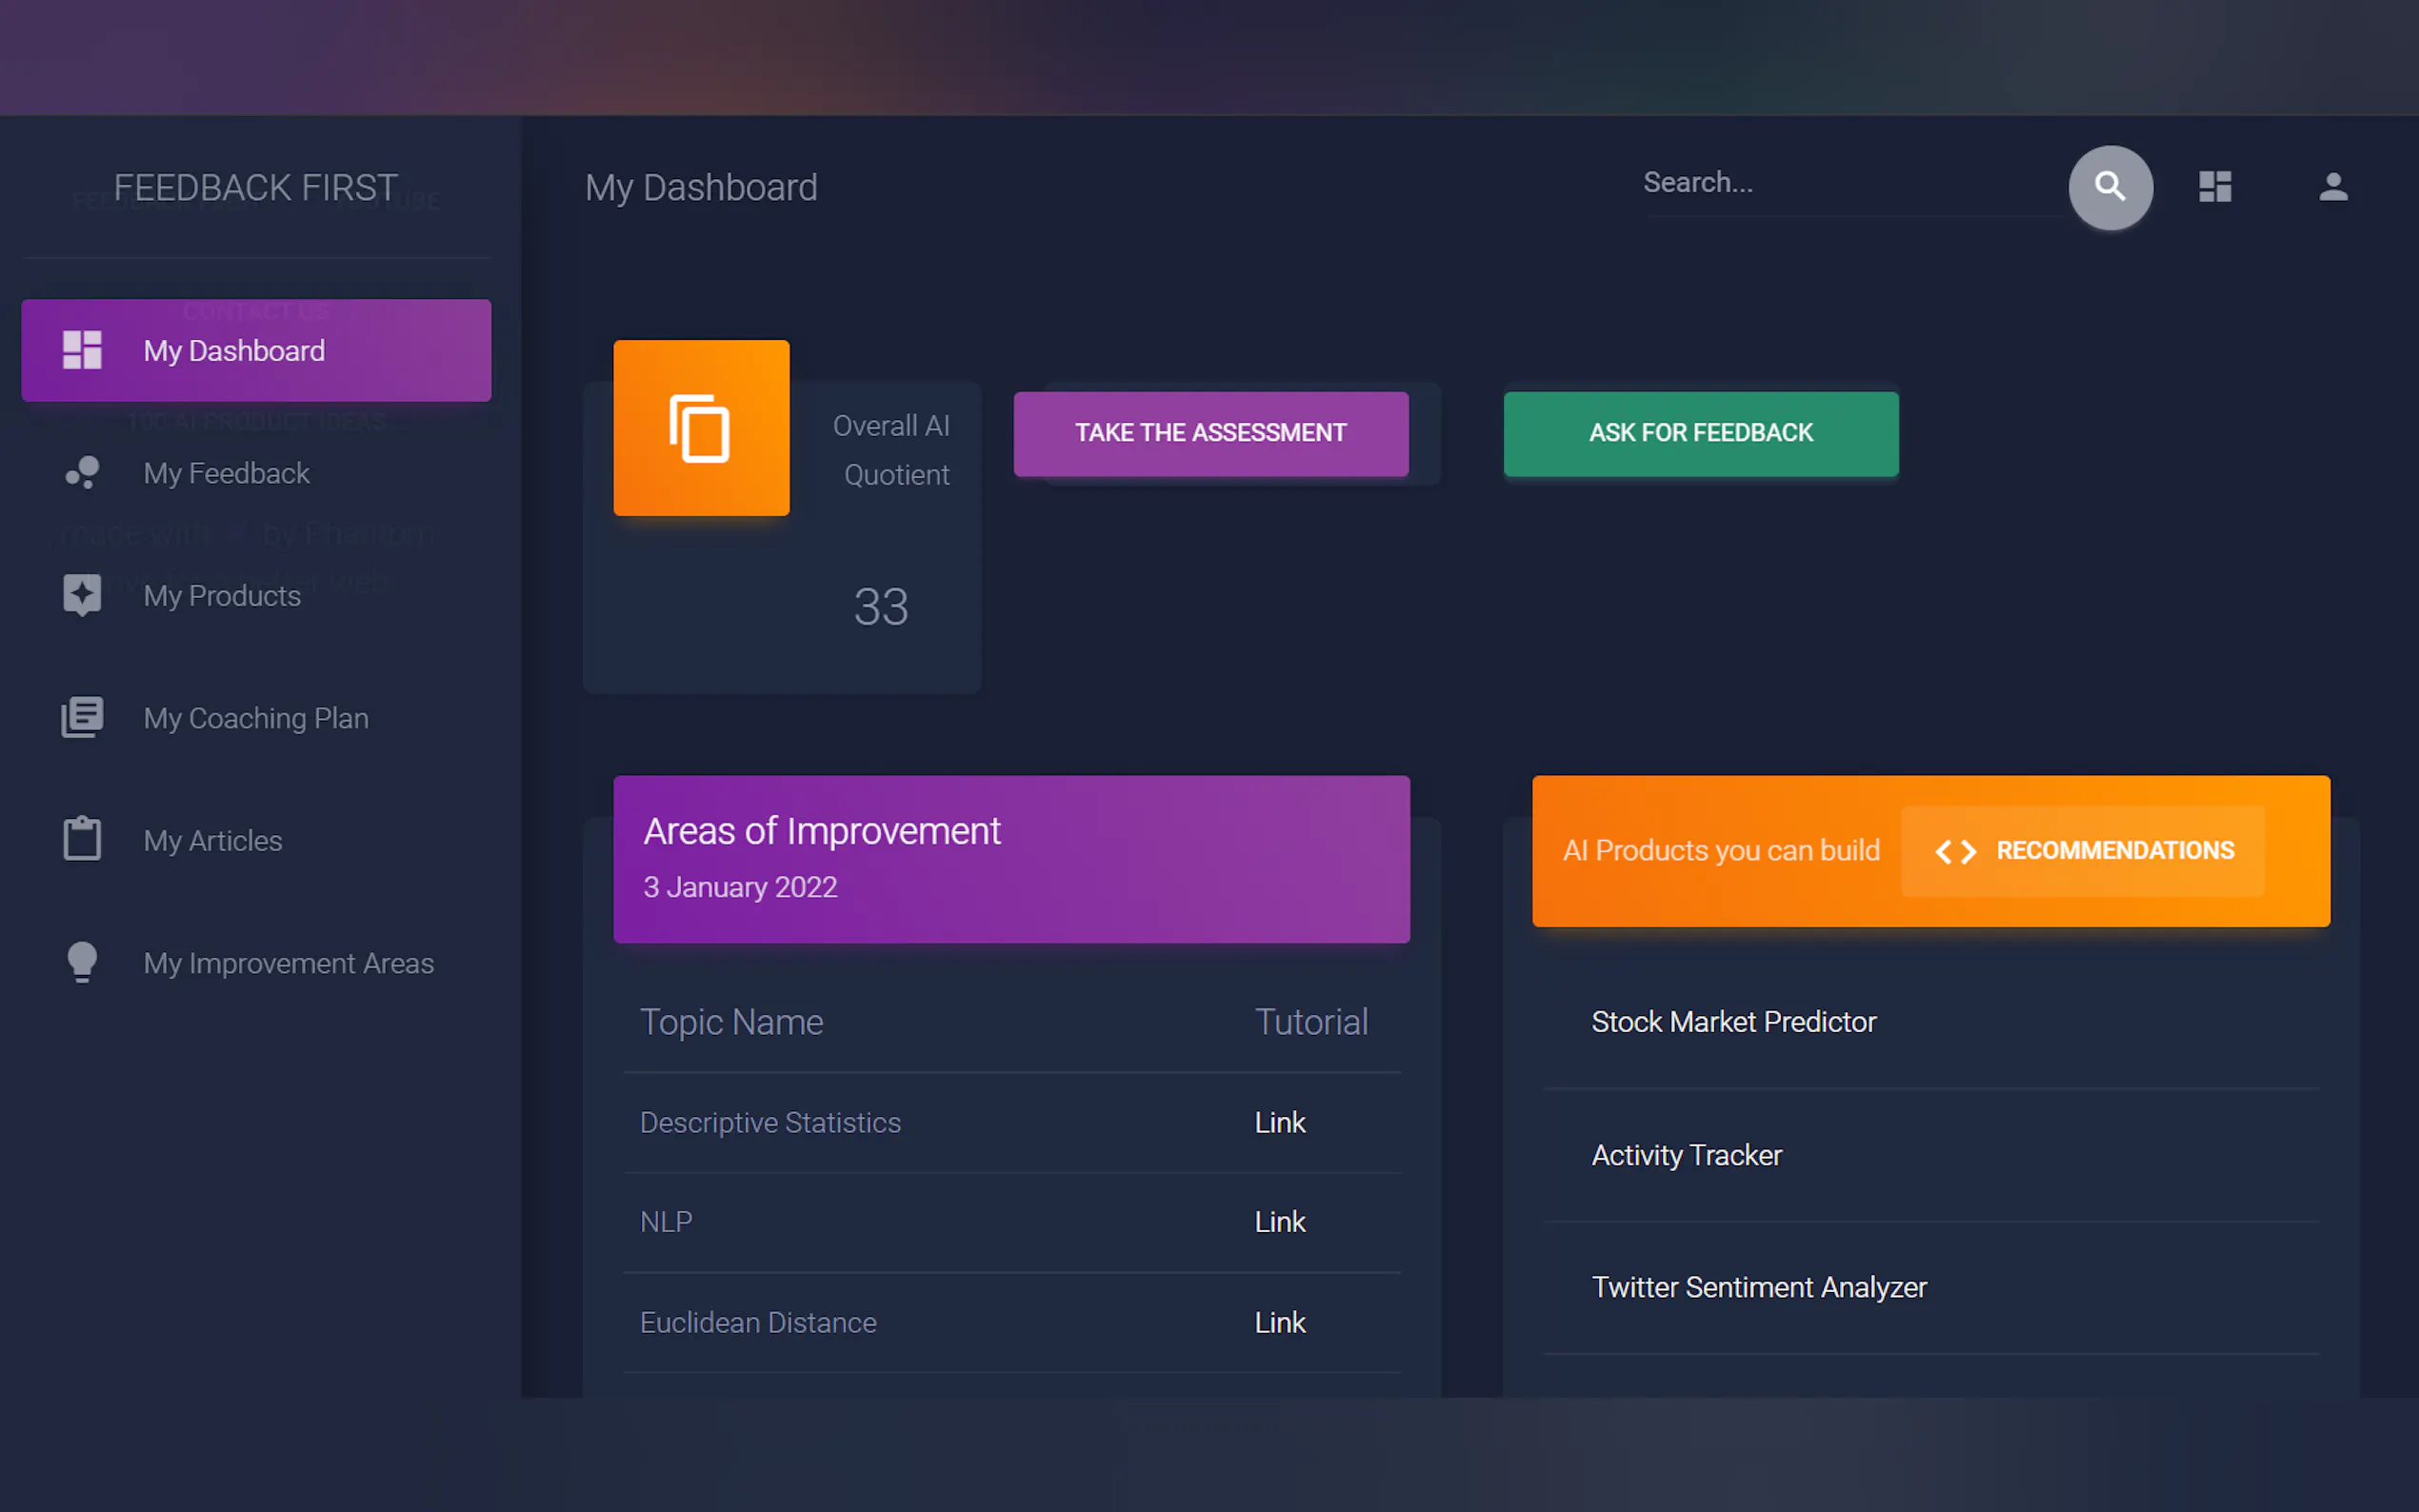Click the My Feedback bubbles icon
Screen dimensions: 2419x1512
point(82,473)
